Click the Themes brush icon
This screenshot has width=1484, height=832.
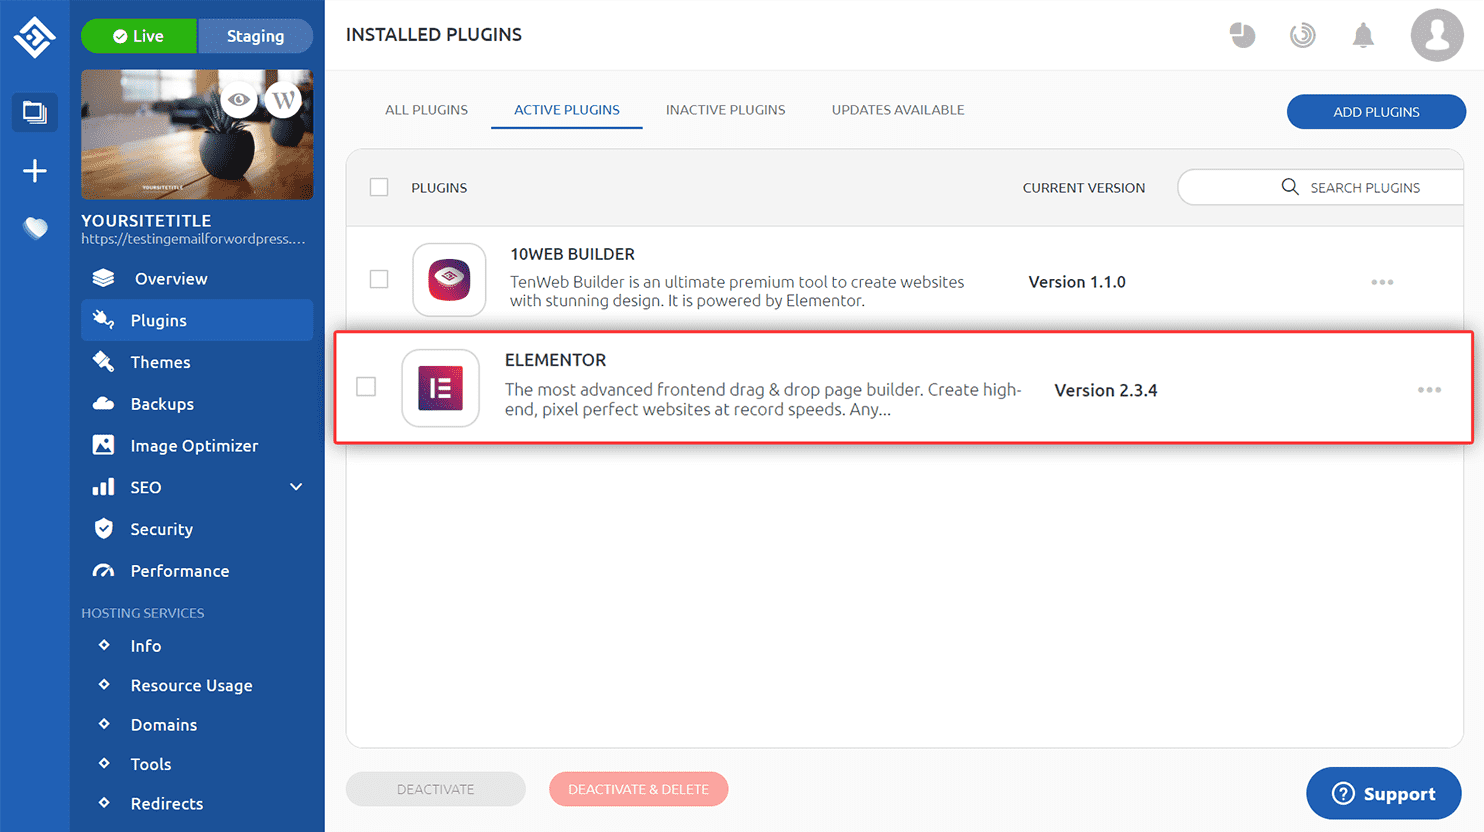pyautogui.click(x=103, y=361)
